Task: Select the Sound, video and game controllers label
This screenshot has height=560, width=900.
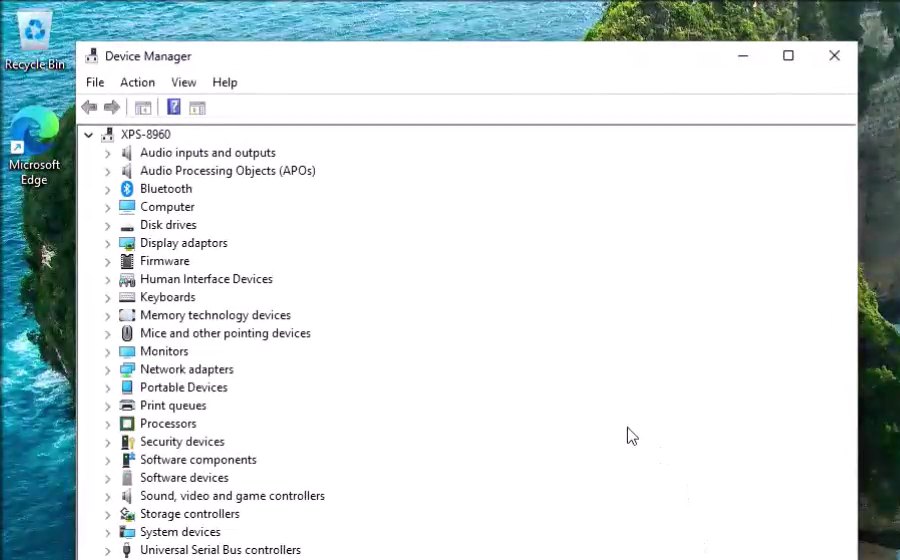Action: click(232, 496)
